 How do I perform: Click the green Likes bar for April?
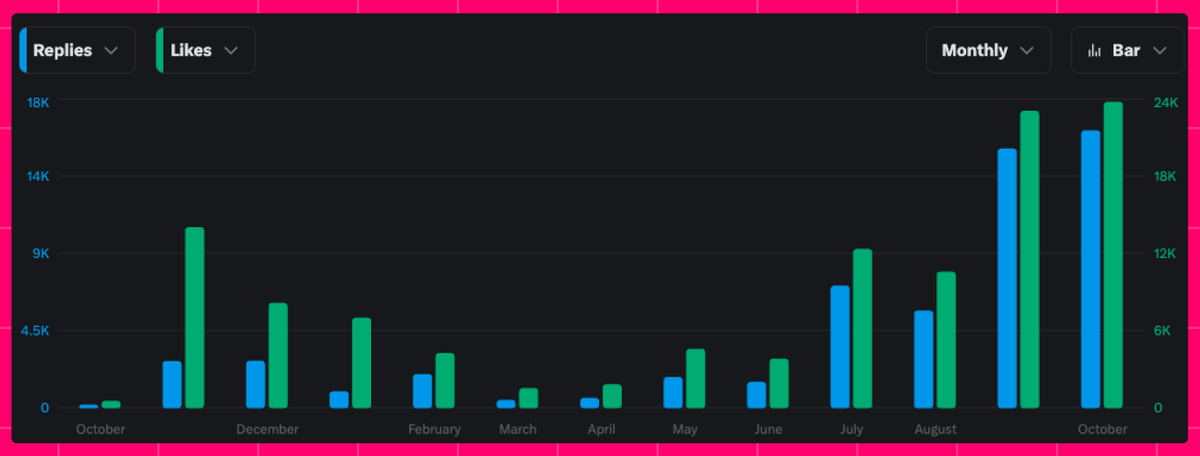pos(612,396)
